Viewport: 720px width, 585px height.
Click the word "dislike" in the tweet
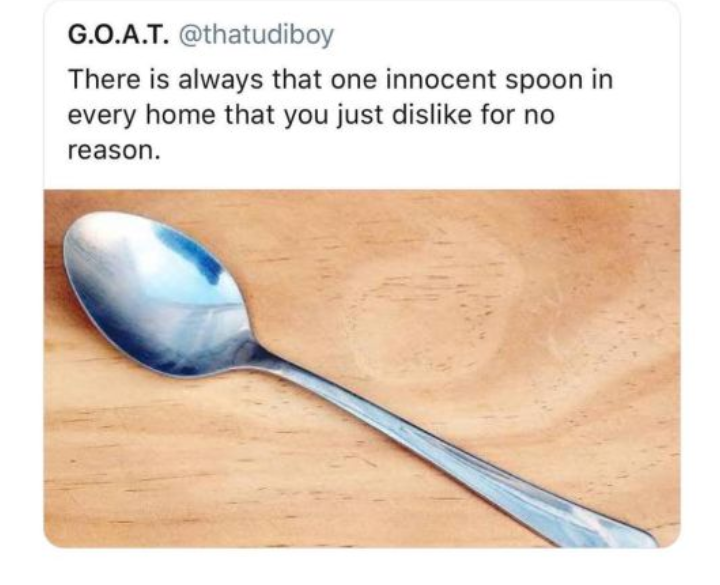[431, 114]
